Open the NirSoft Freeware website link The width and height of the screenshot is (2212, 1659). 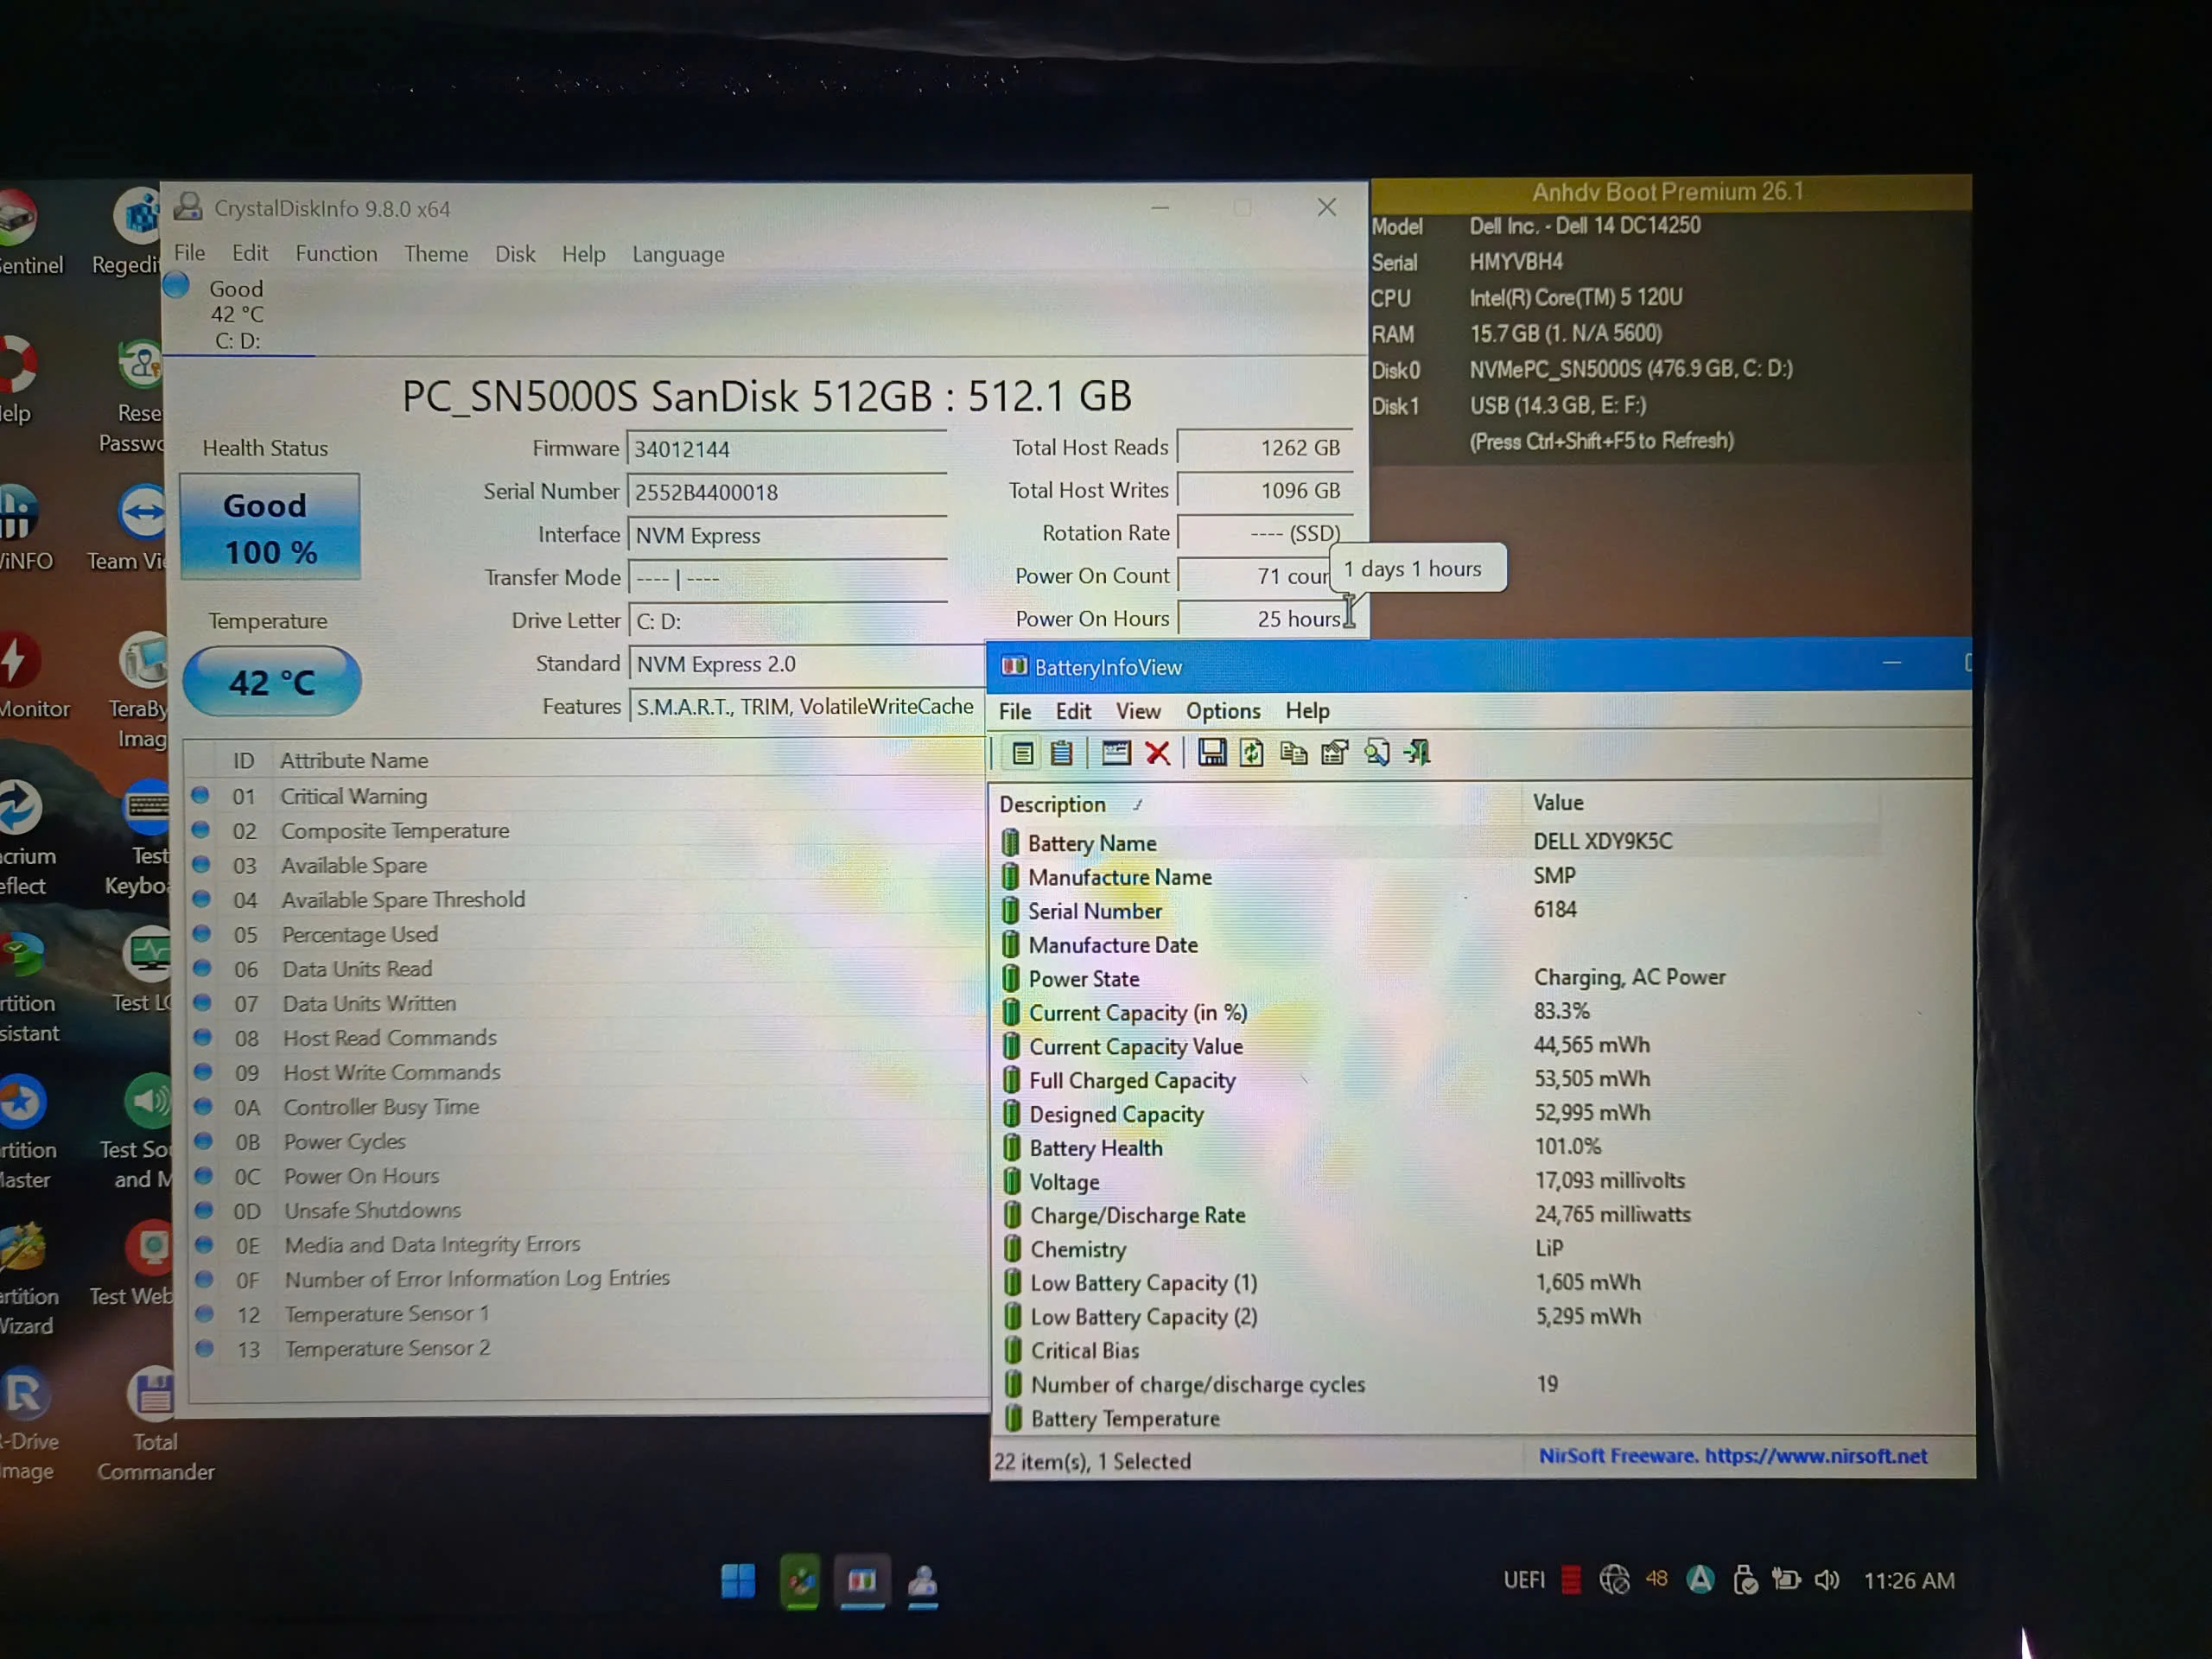[x=1732, y=1456]
